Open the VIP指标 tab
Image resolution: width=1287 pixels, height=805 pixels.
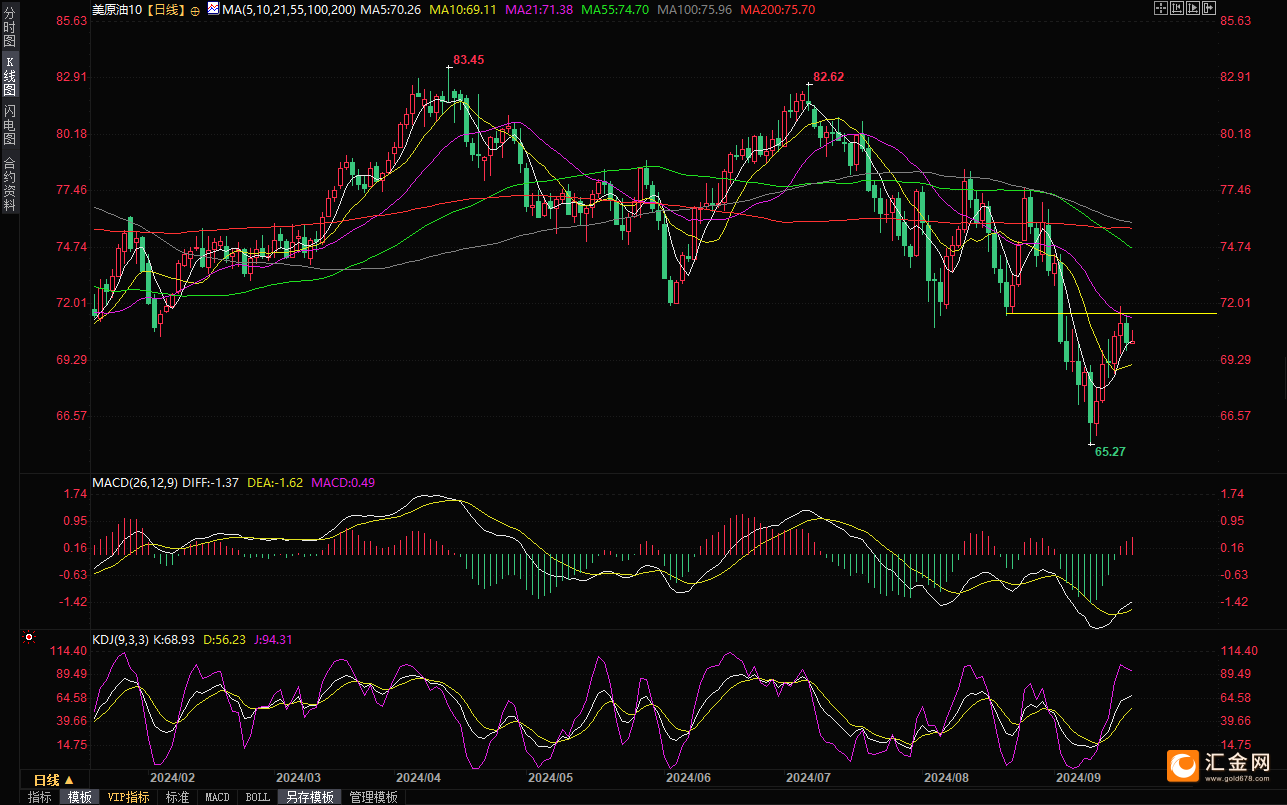tap(128, 797)
